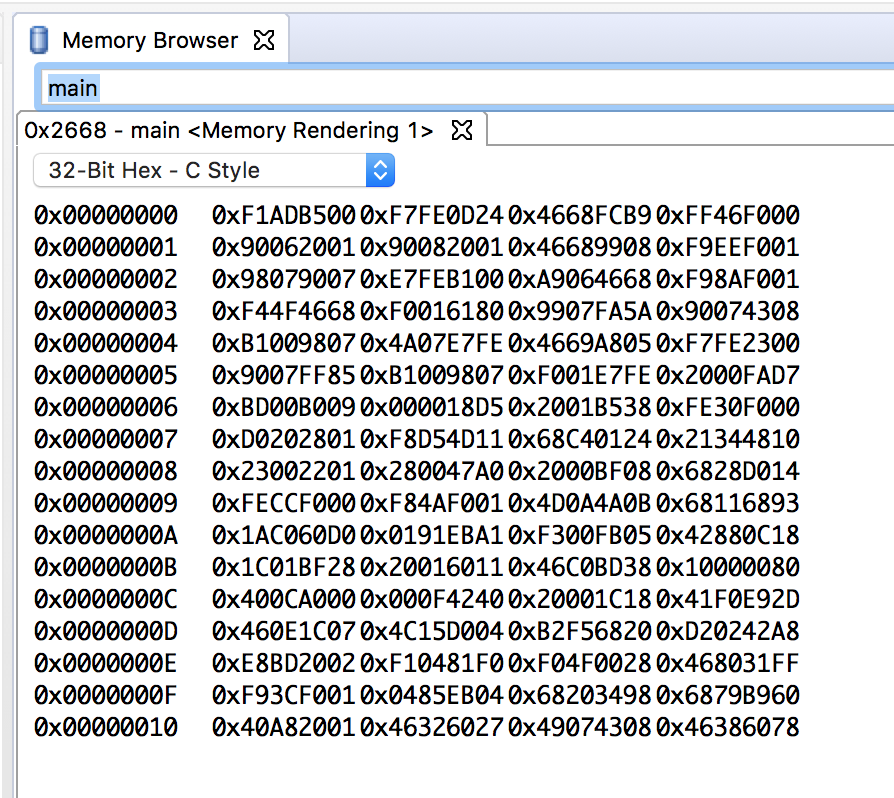Select memory value 0x90062001
The height and width of the screenshot is (798, 894).
click(x=283, y=247)
